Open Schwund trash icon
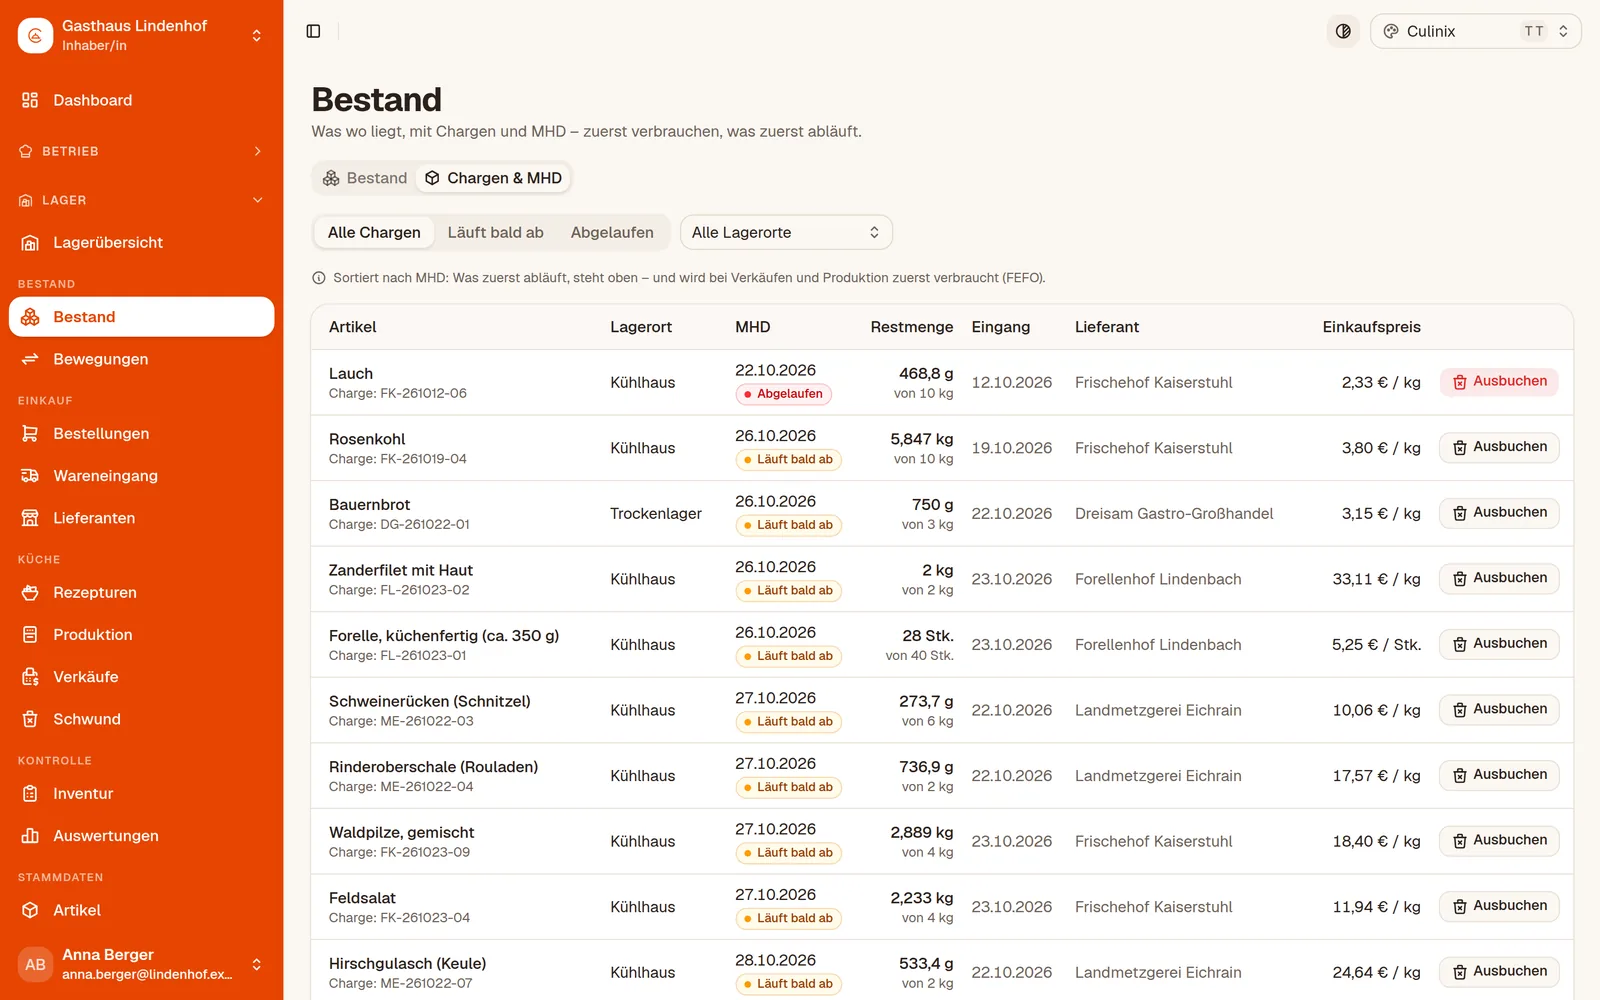The width and height of the screenshot is (1600, 1000). click(x=30, y=719)
